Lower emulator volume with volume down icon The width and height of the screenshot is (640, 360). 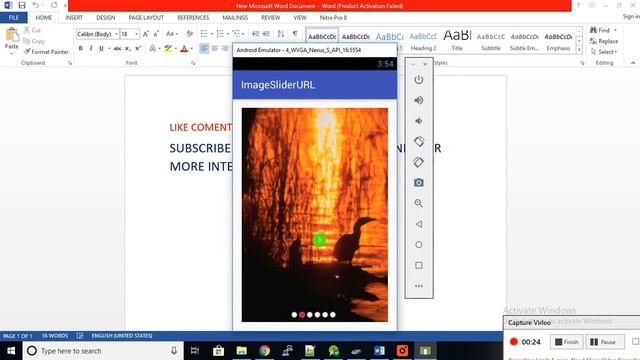coord(418,121)
